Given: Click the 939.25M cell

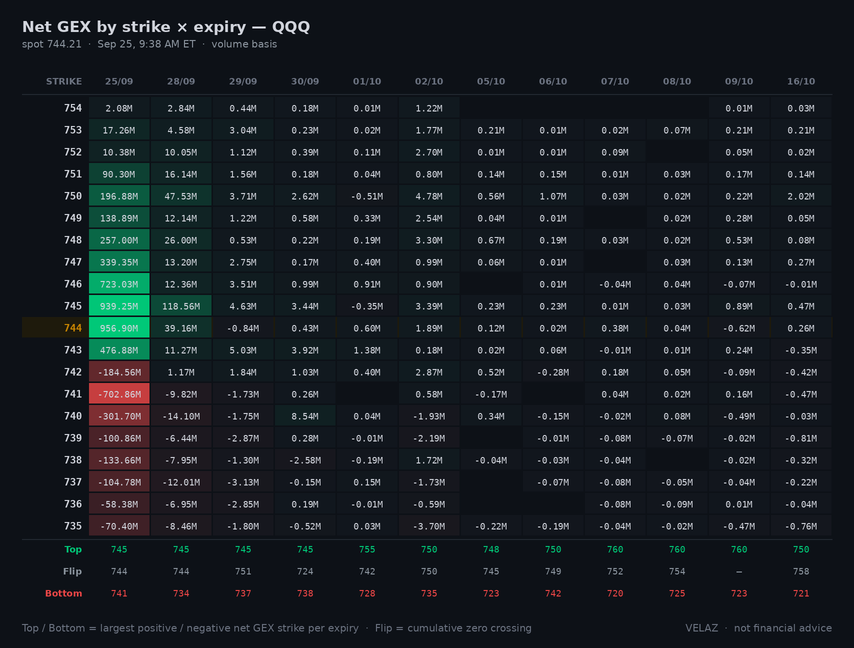Looking at the screenshot, I should 119,306.
